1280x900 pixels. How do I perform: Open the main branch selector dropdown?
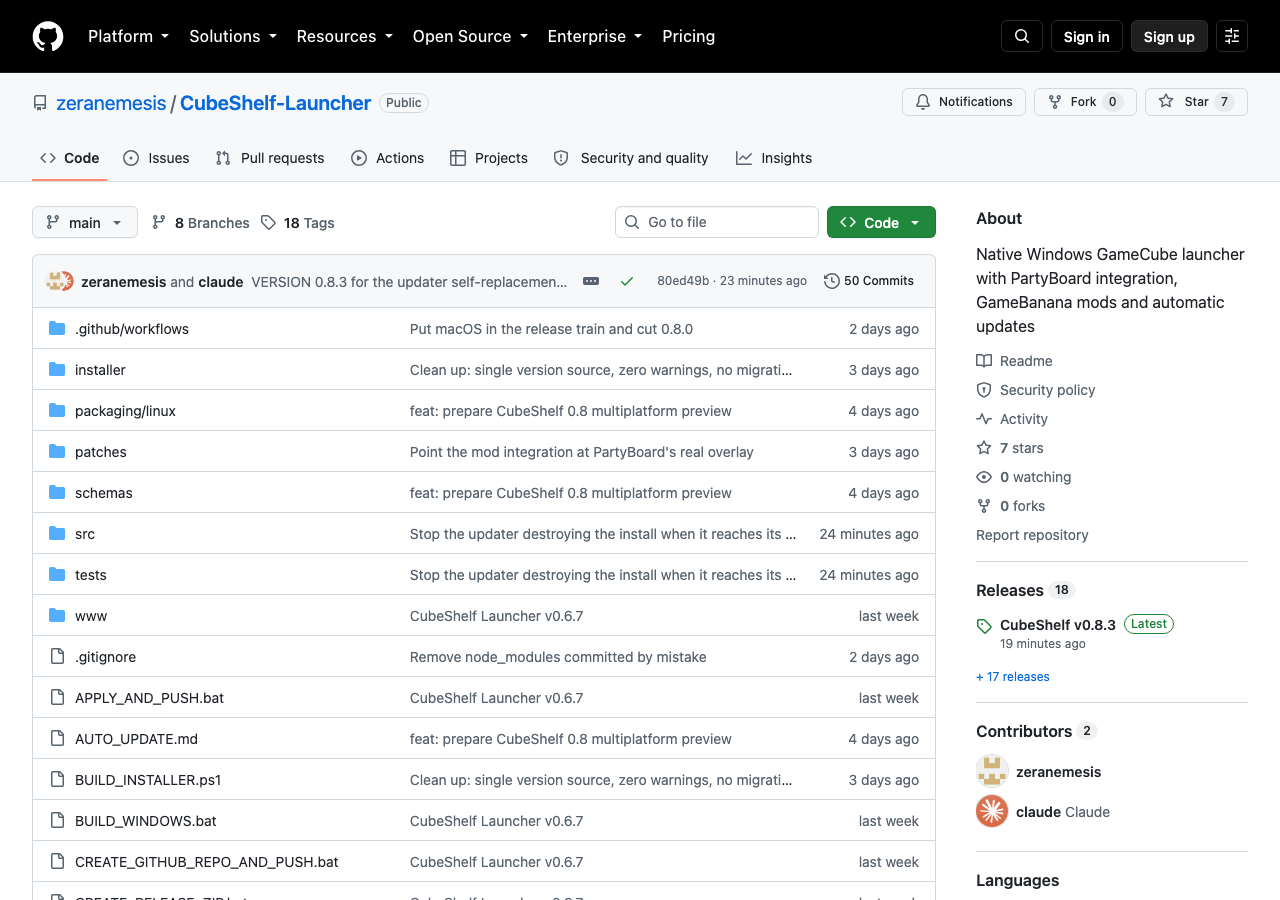point(85,222)
